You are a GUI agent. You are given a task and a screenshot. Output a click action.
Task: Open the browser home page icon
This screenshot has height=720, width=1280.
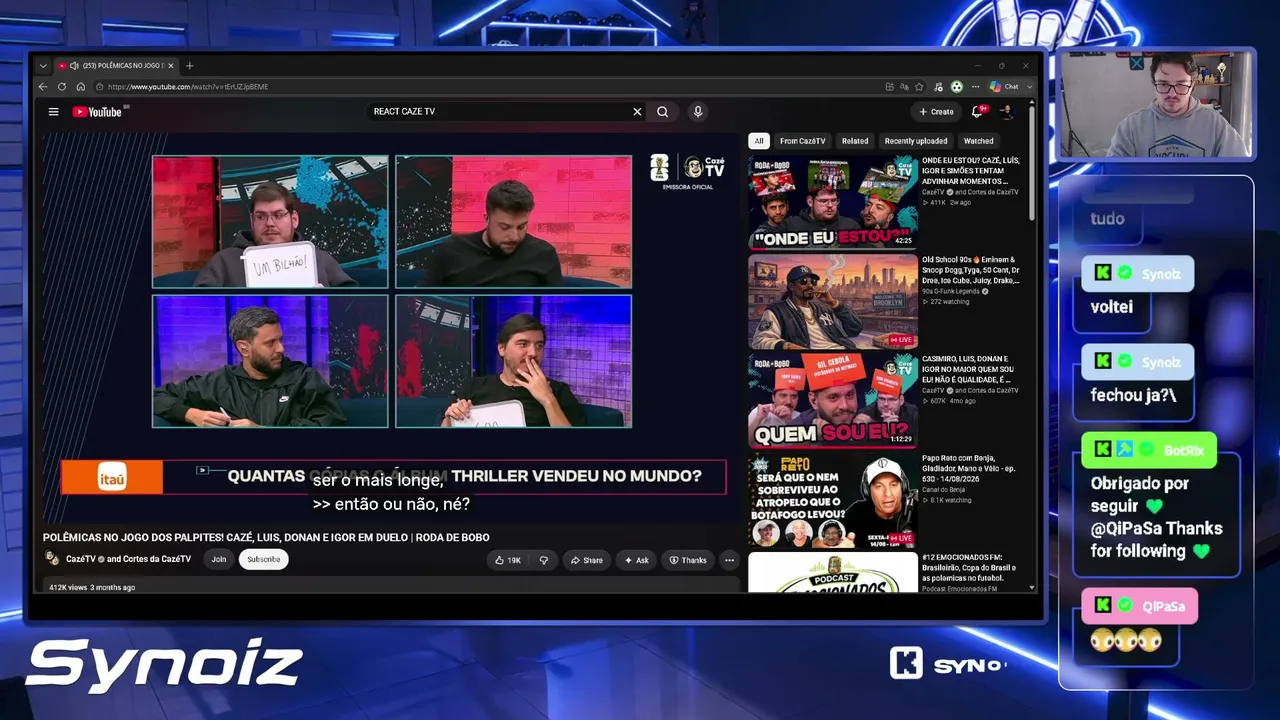81,87
